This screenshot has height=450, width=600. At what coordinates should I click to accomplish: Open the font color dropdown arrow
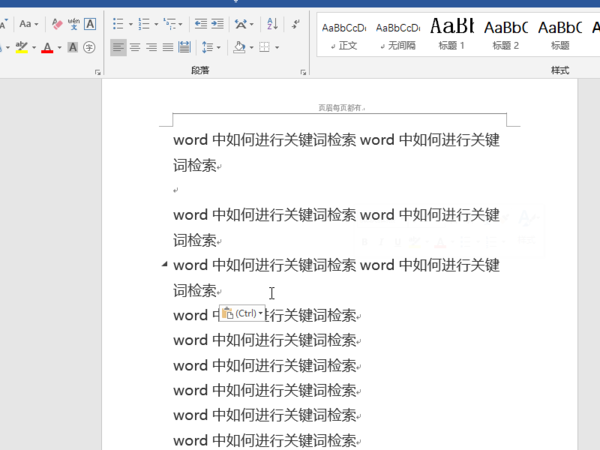[x=60, y=47]
